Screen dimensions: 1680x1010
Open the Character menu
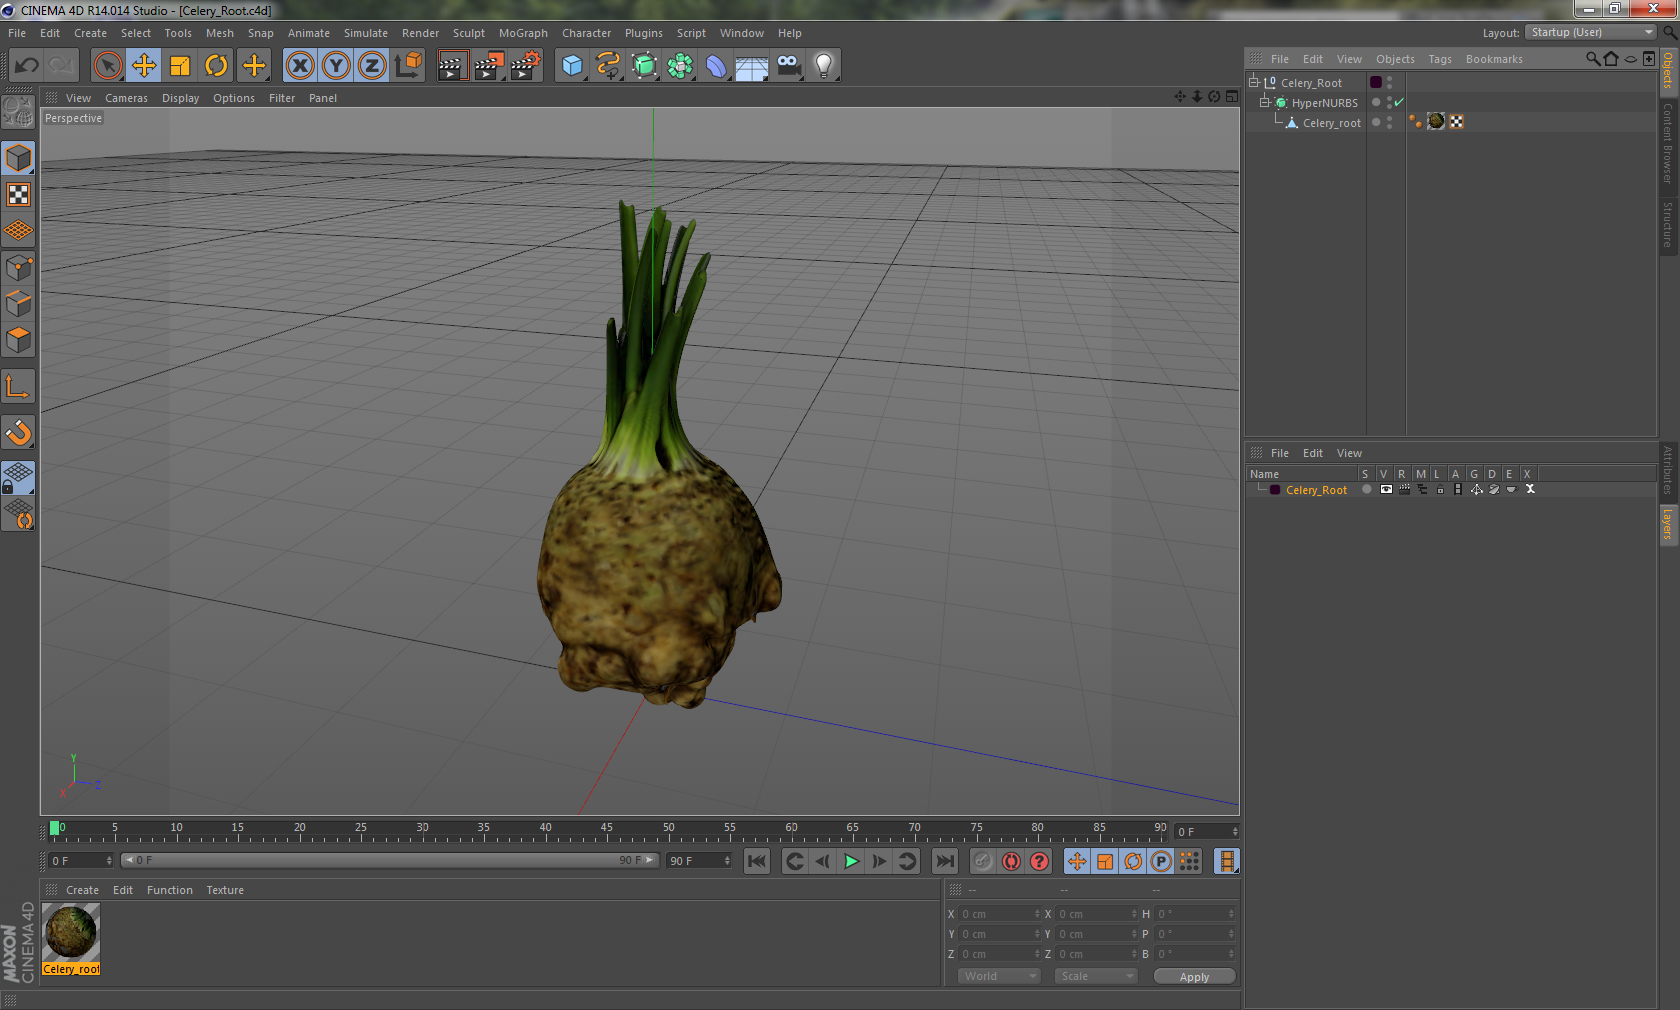click(586, 33)
